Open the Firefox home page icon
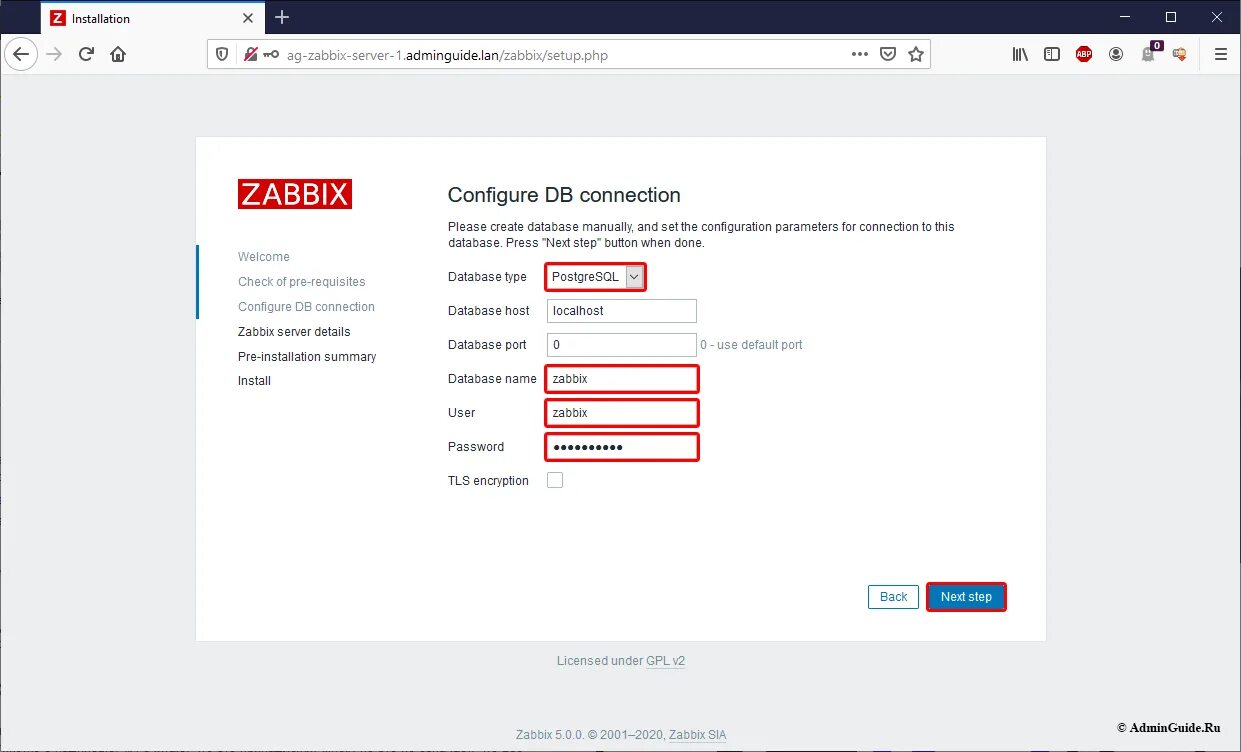The image size is (1241, 752). pyautogui.click(x=118, y=55)
